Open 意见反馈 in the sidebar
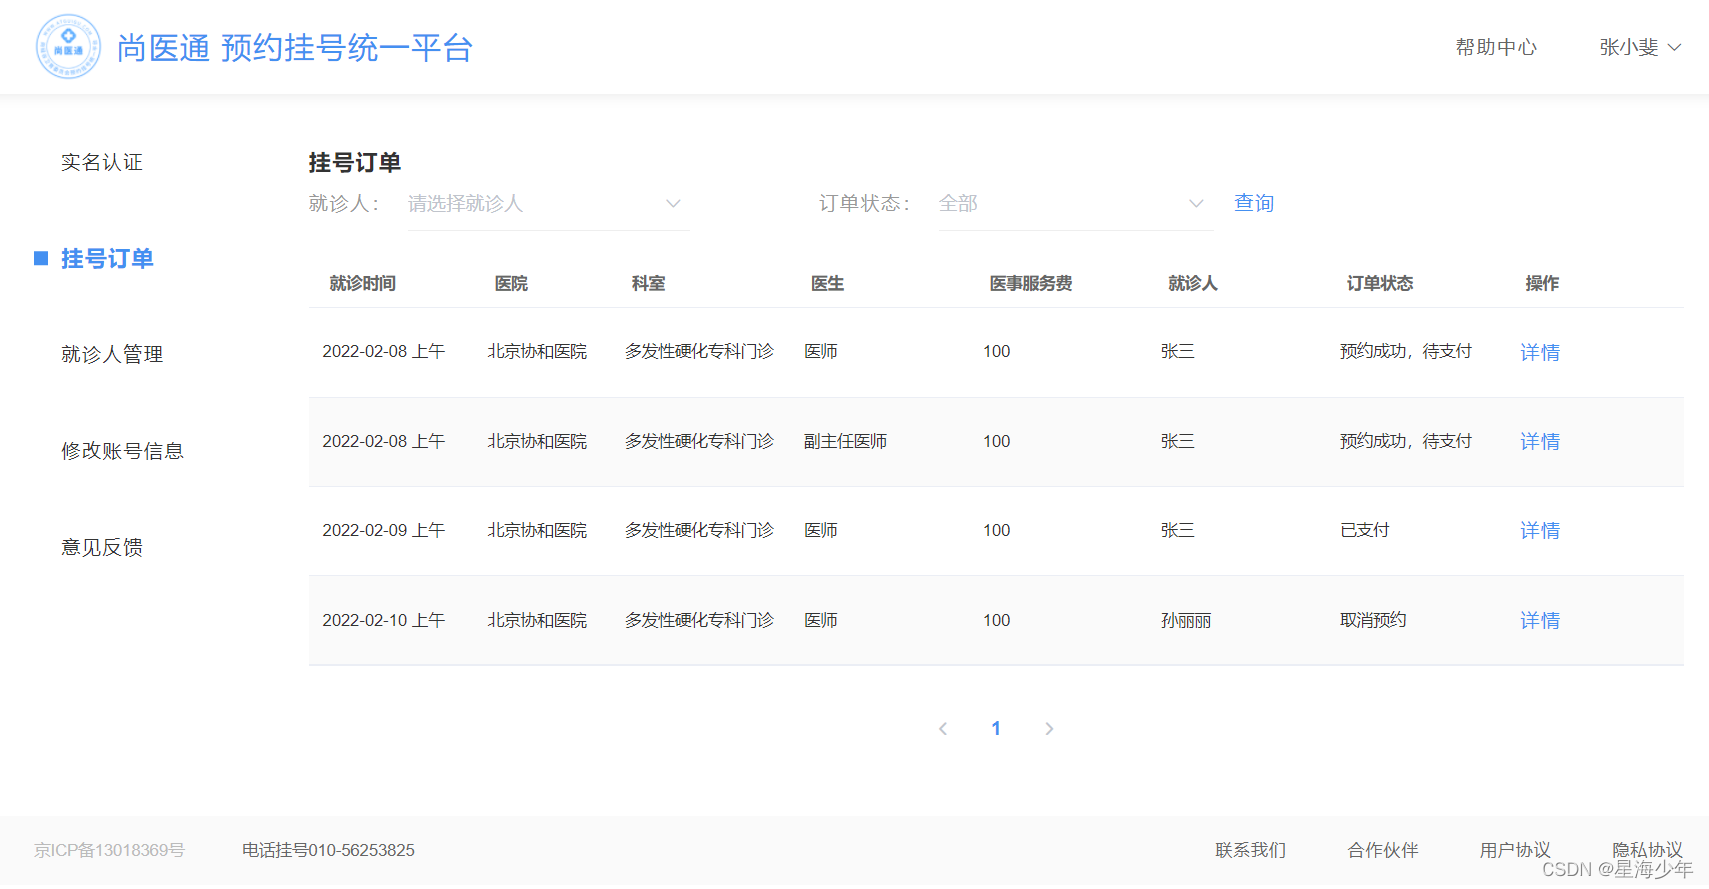Image resolution: width=1709 pixels, height=889 pixels. 102,547
